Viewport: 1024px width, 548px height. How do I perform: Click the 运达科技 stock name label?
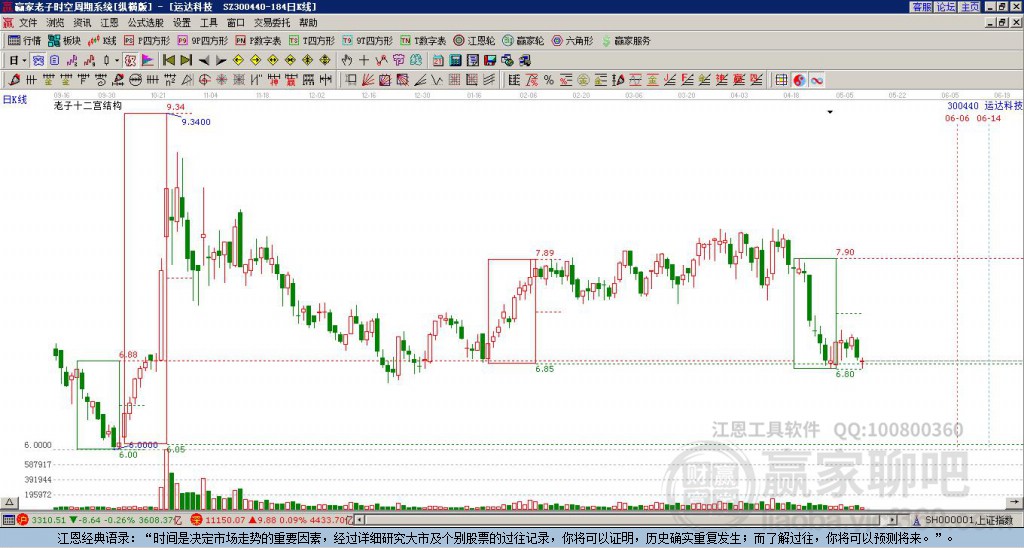click(1004, 106)
